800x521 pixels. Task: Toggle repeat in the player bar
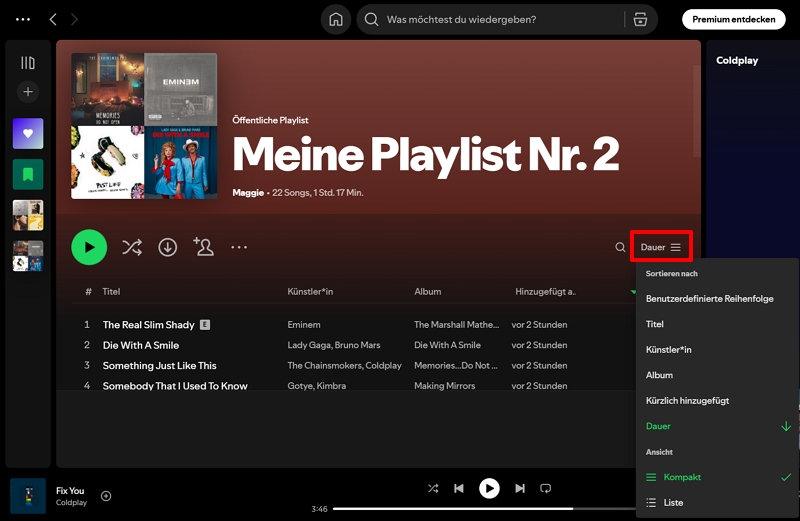click(545, 488)
